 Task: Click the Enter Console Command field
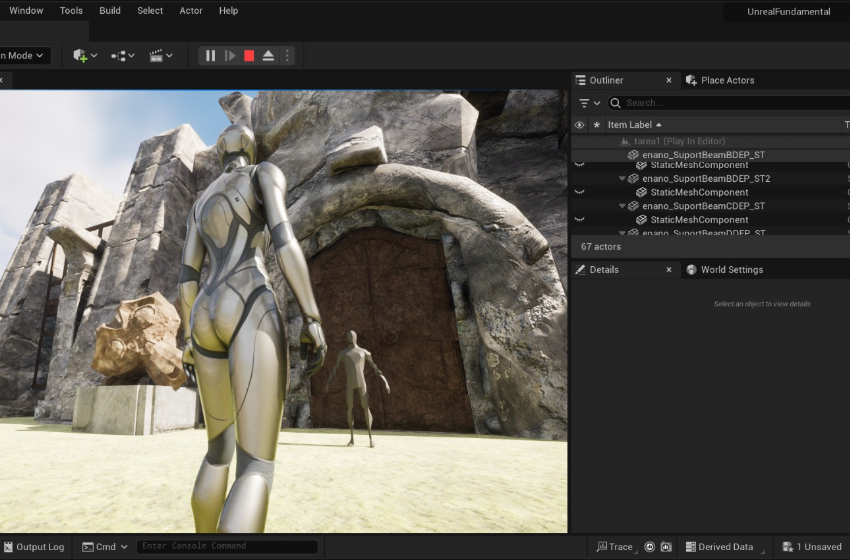[227, 546]
